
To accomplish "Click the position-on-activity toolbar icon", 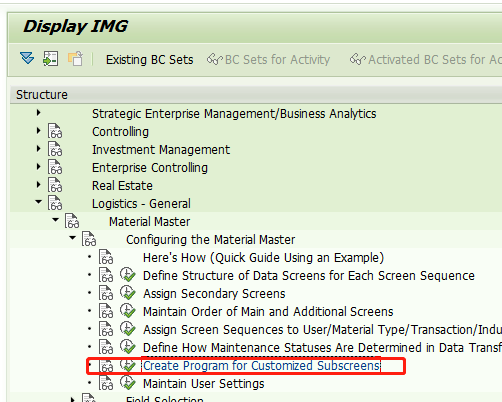I will (x=51, y=59).
